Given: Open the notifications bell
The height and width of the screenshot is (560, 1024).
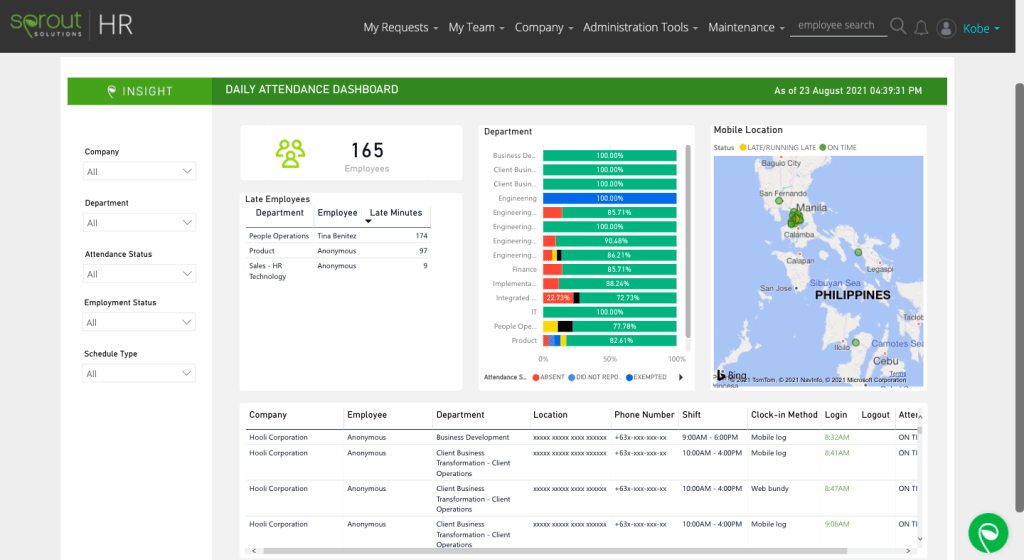Looking at the screenshot, I should [x=921, y=28].
